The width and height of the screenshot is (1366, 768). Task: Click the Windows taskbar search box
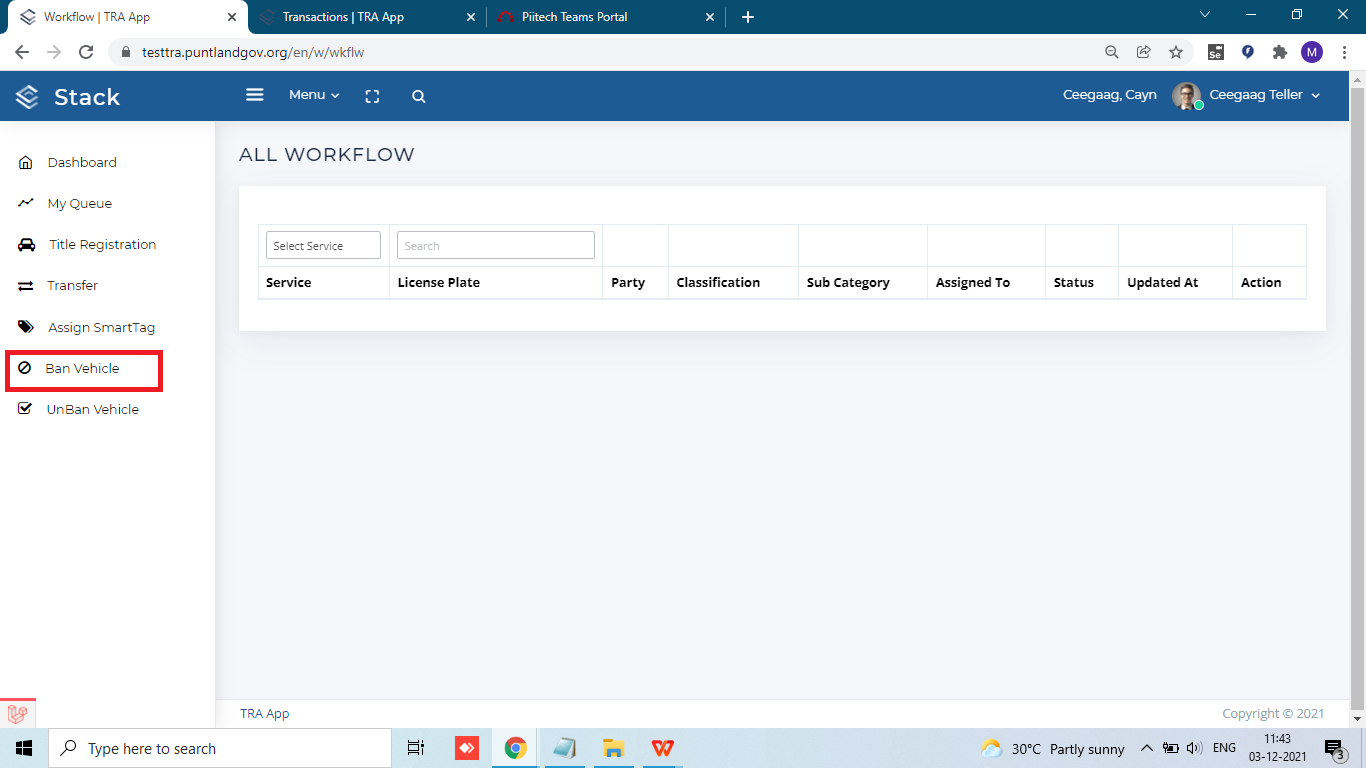click(x=220, y=748)
